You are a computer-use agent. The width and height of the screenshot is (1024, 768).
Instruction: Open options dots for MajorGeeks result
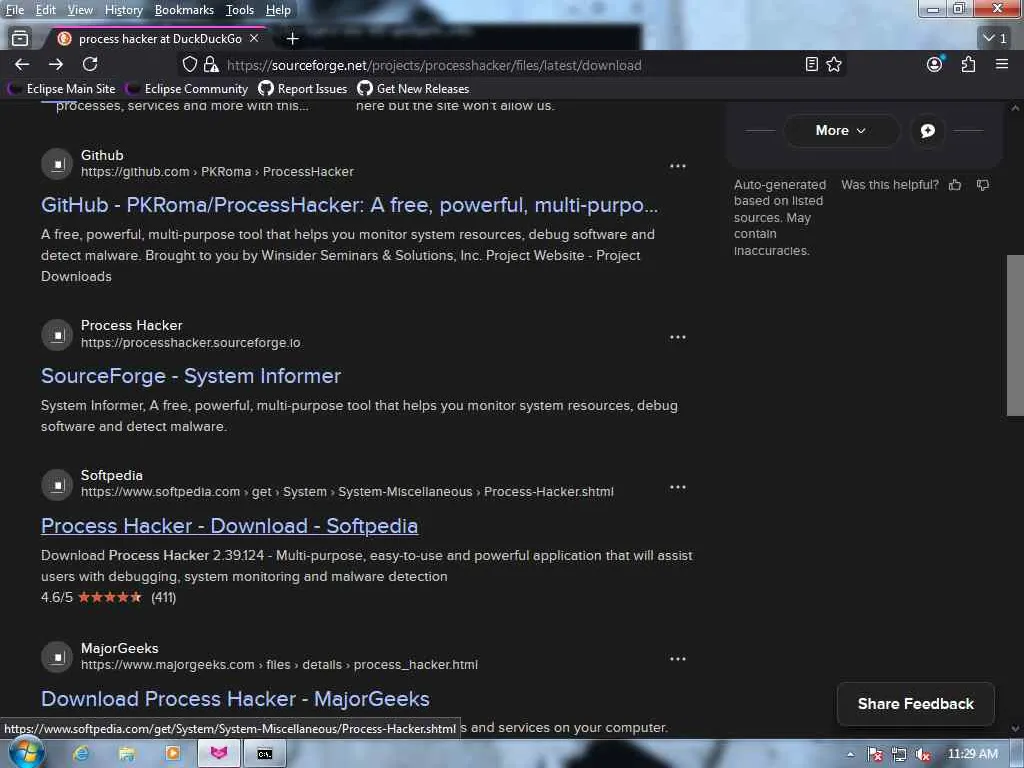click(678, 658)
